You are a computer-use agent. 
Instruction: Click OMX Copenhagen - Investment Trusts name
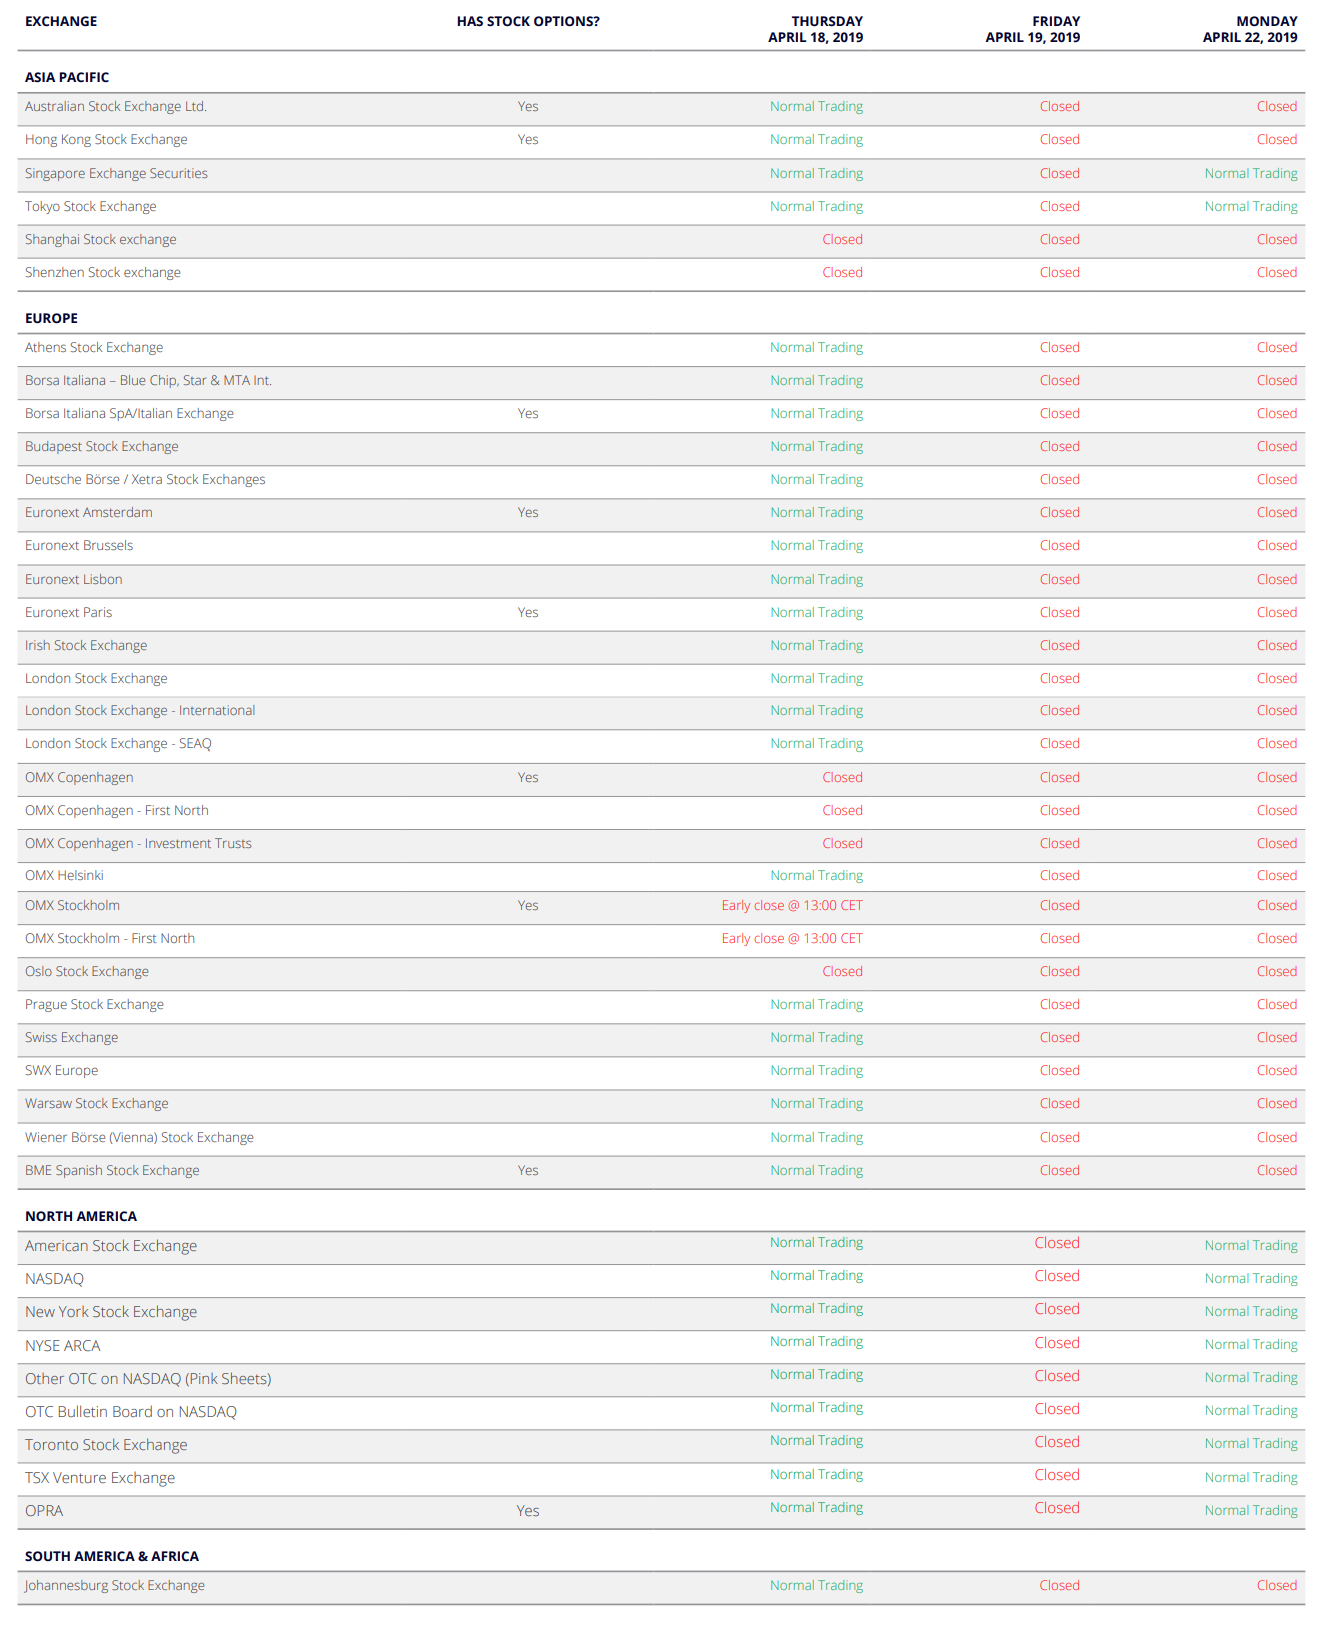click(138, 843)
